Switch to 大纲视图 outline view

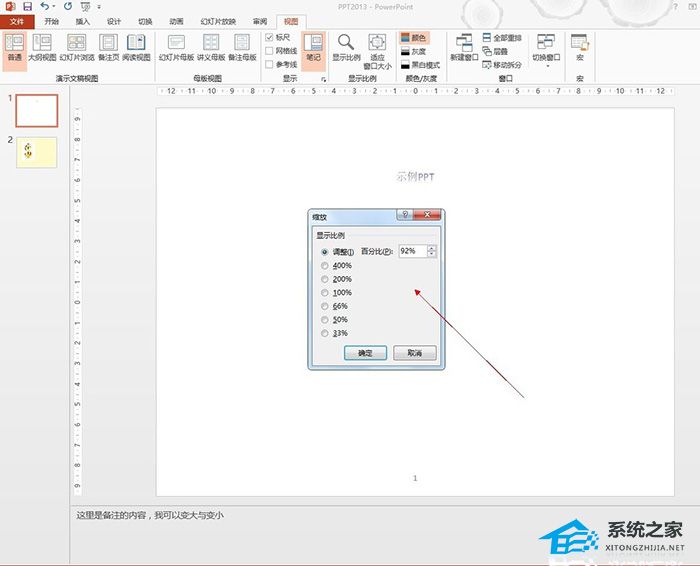[42, 47]
